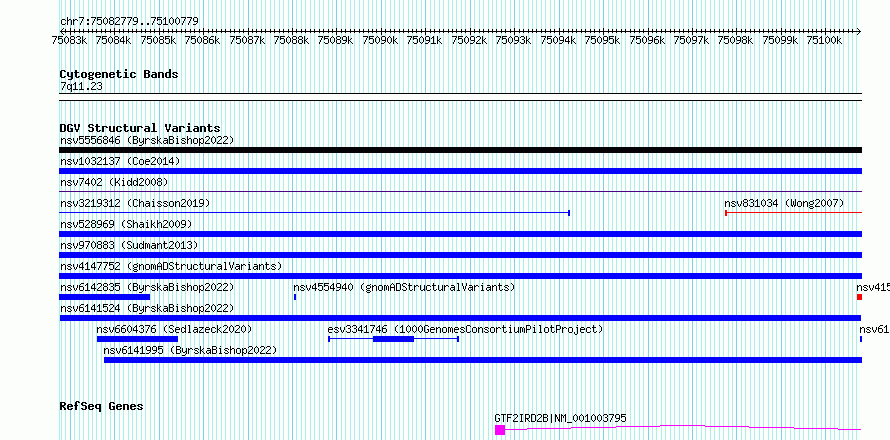Select the black nsv5556846 variant bar
This screenshot has width=890, height=440.
coord(460,150)
